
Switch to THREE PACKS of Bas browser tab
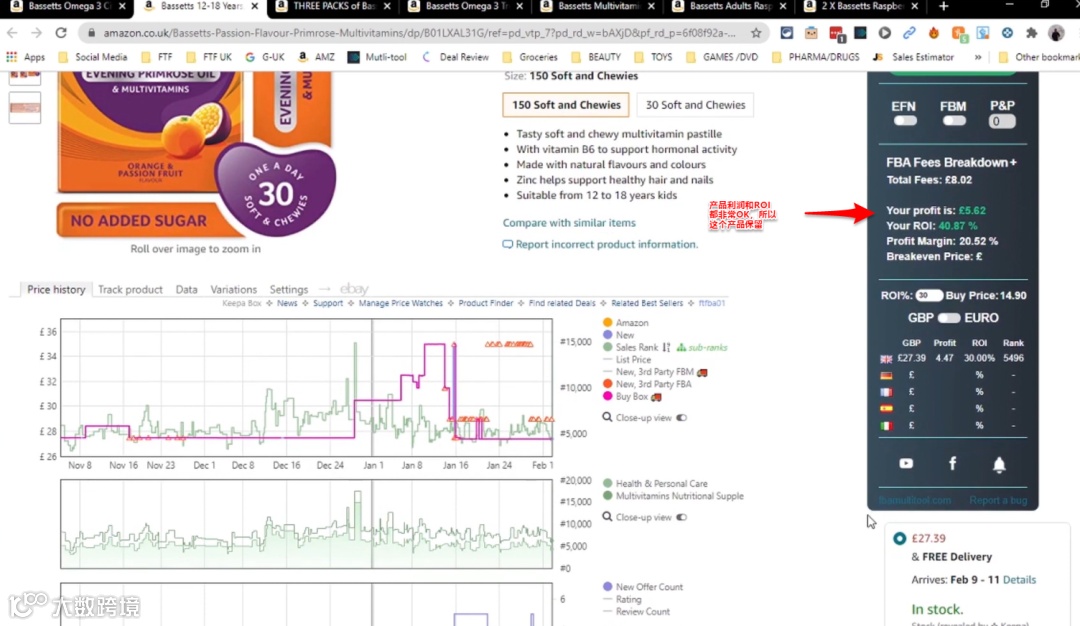(333, 6)
